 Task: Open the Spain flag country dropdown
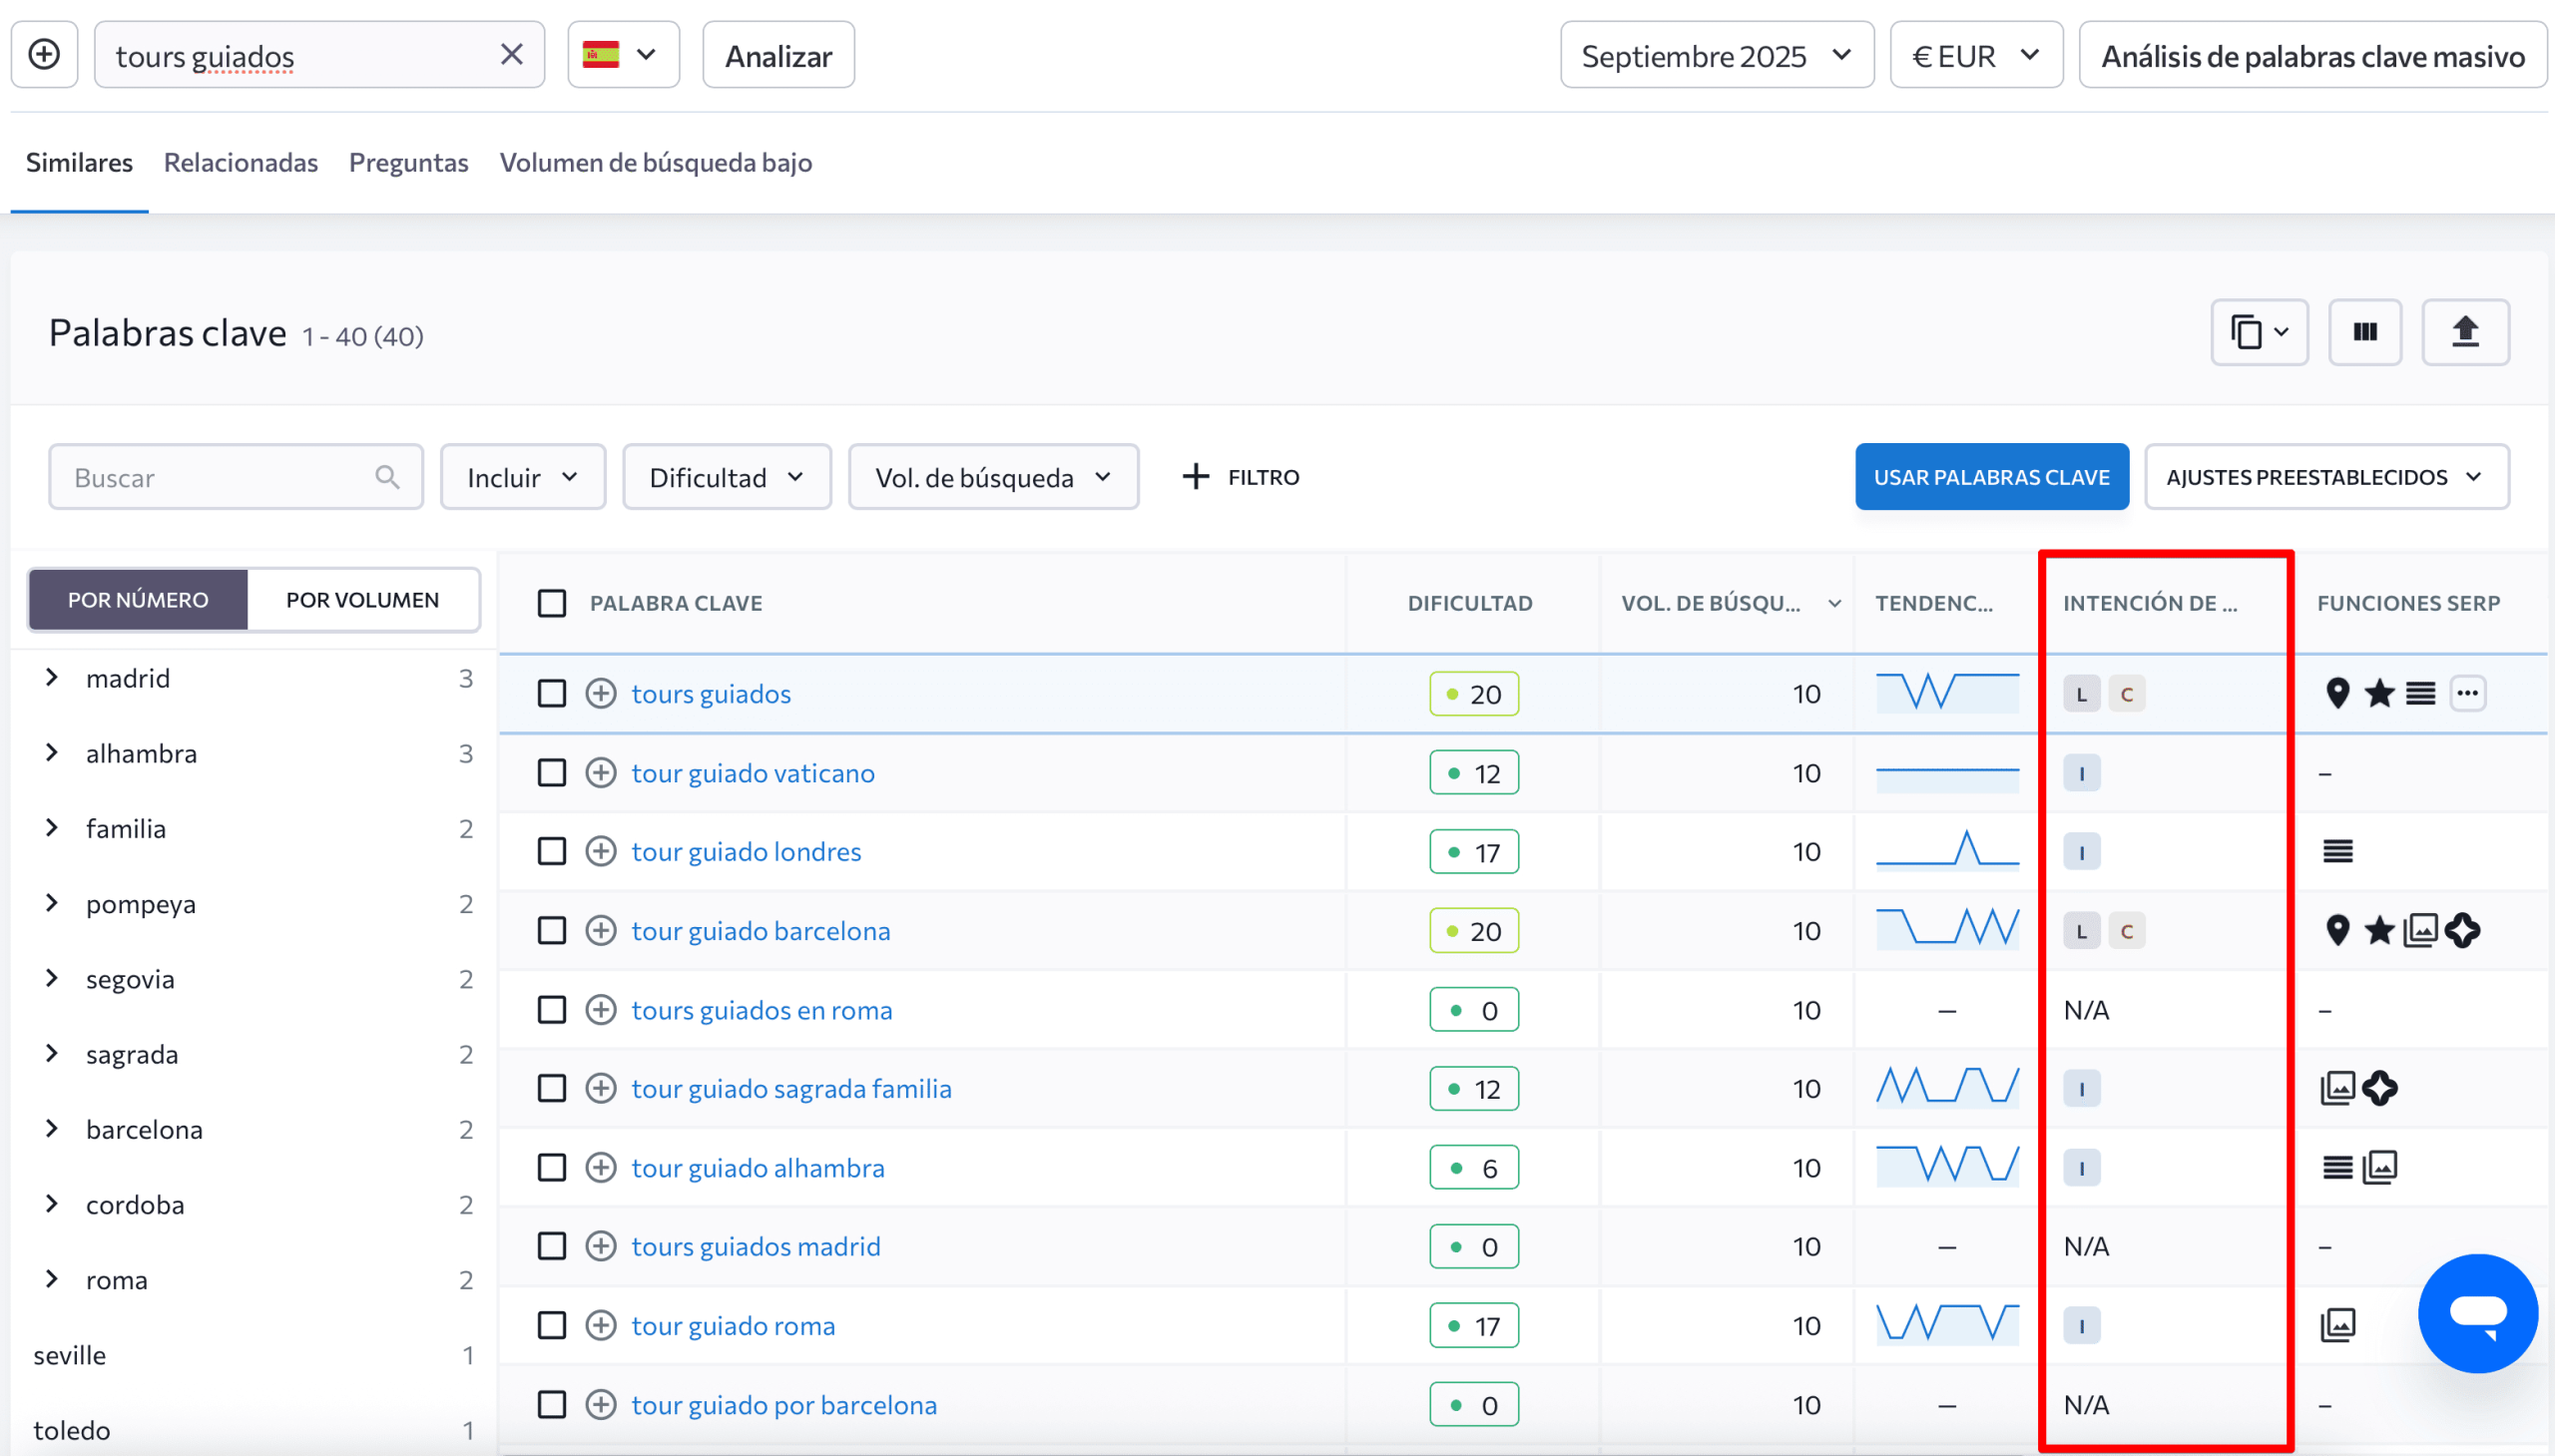pyautogui.click(x=623, y=55)
